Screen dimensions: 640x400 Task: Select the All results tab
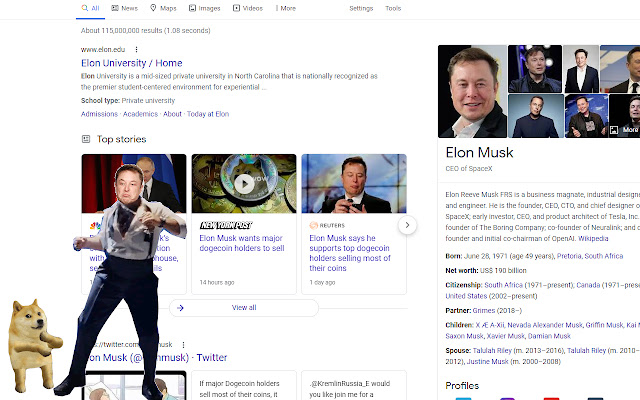pyautogui.click(x=90, y=8)
